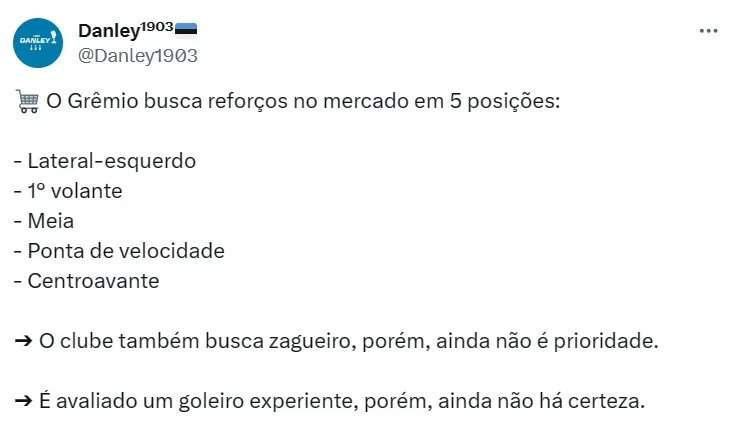Screen dimensions: 734x434
Task: Open the tweet's three-dot more options menu
Action: click(x=708, y=31)
